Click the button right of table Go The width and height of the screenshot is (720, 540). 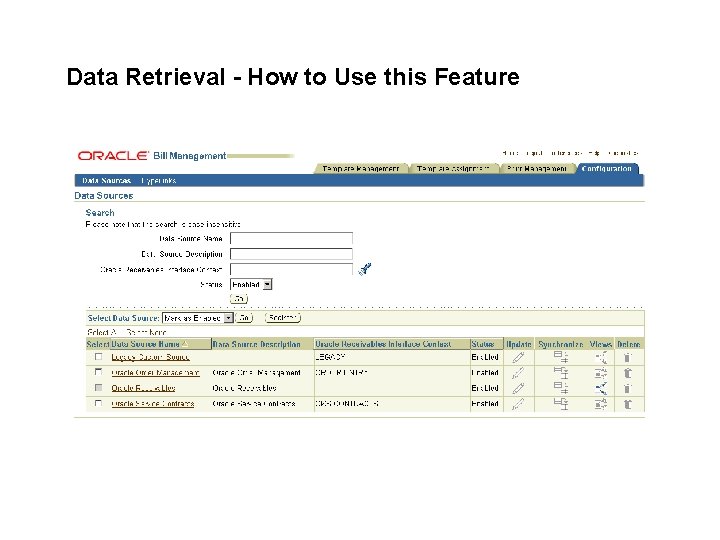pyautogui.click(x=283, y=318)
